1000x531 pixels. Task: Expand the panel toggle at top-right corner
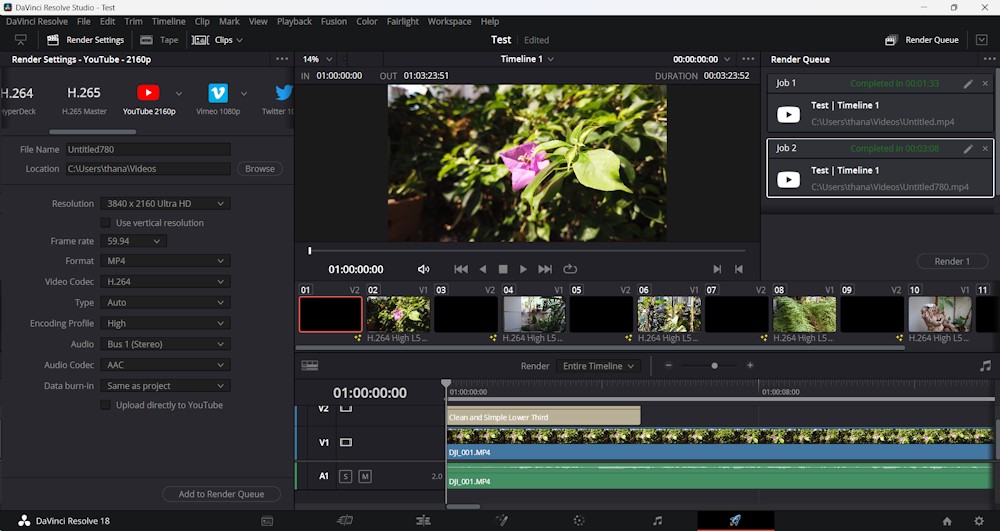coord(982,40)
